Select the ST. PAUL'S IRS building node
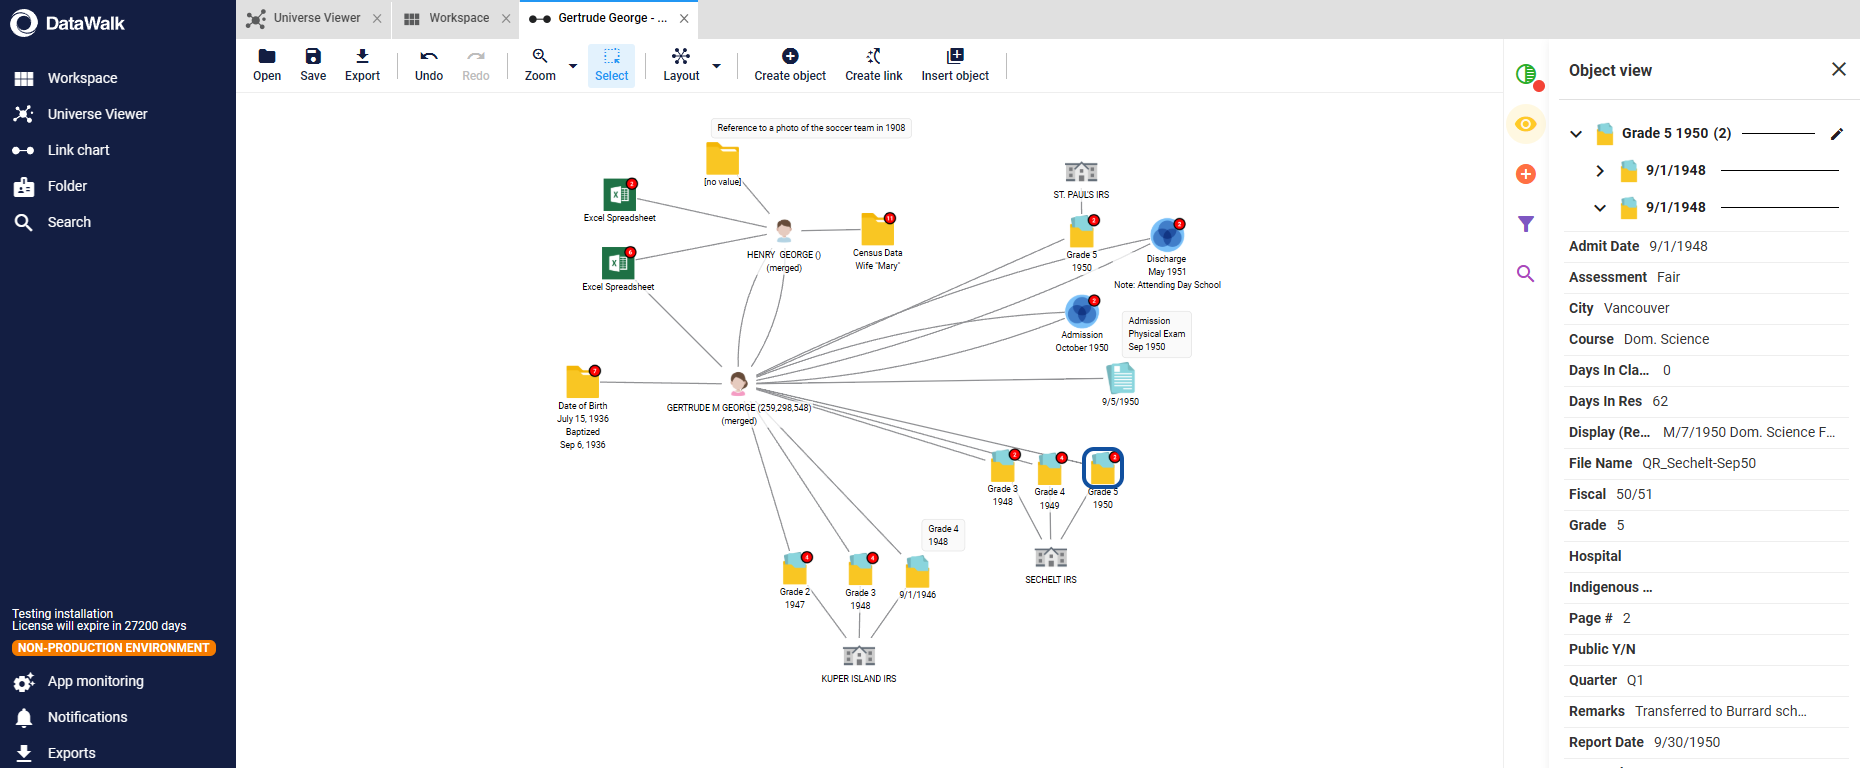 (1081, 172)
